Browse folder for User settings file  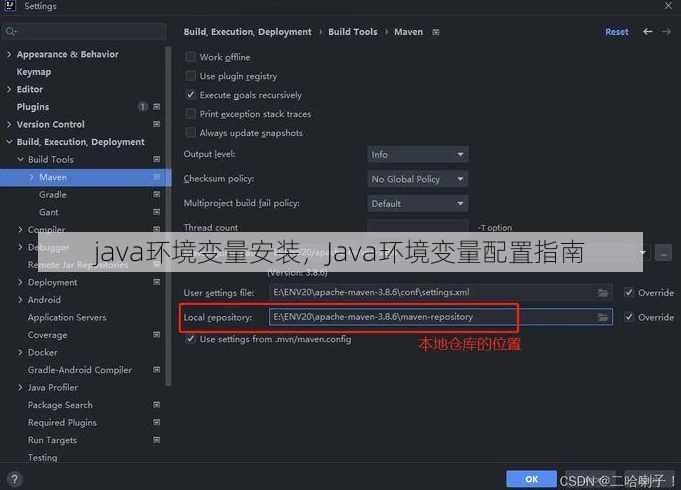click(x=603, y=293)
